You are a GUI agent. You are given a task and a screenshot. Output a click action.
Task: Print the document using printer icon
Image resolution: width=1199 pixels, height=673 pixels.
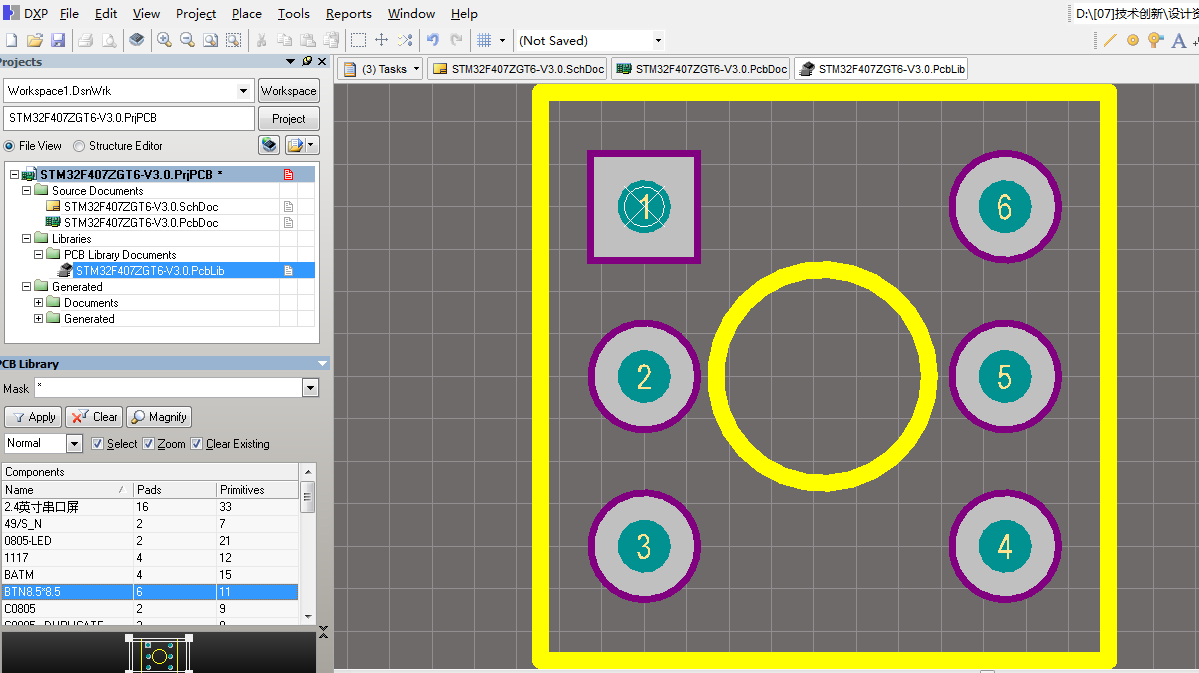(86, 41)
